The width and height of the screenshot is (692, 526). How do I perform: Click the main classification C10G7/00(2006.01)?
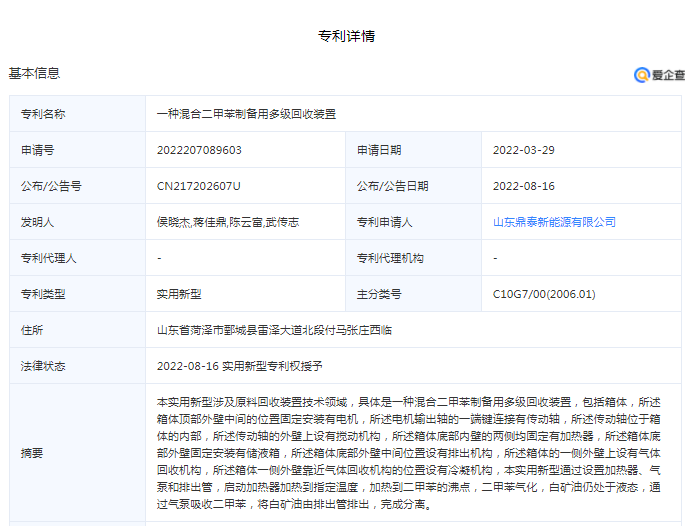click(544, 294)
